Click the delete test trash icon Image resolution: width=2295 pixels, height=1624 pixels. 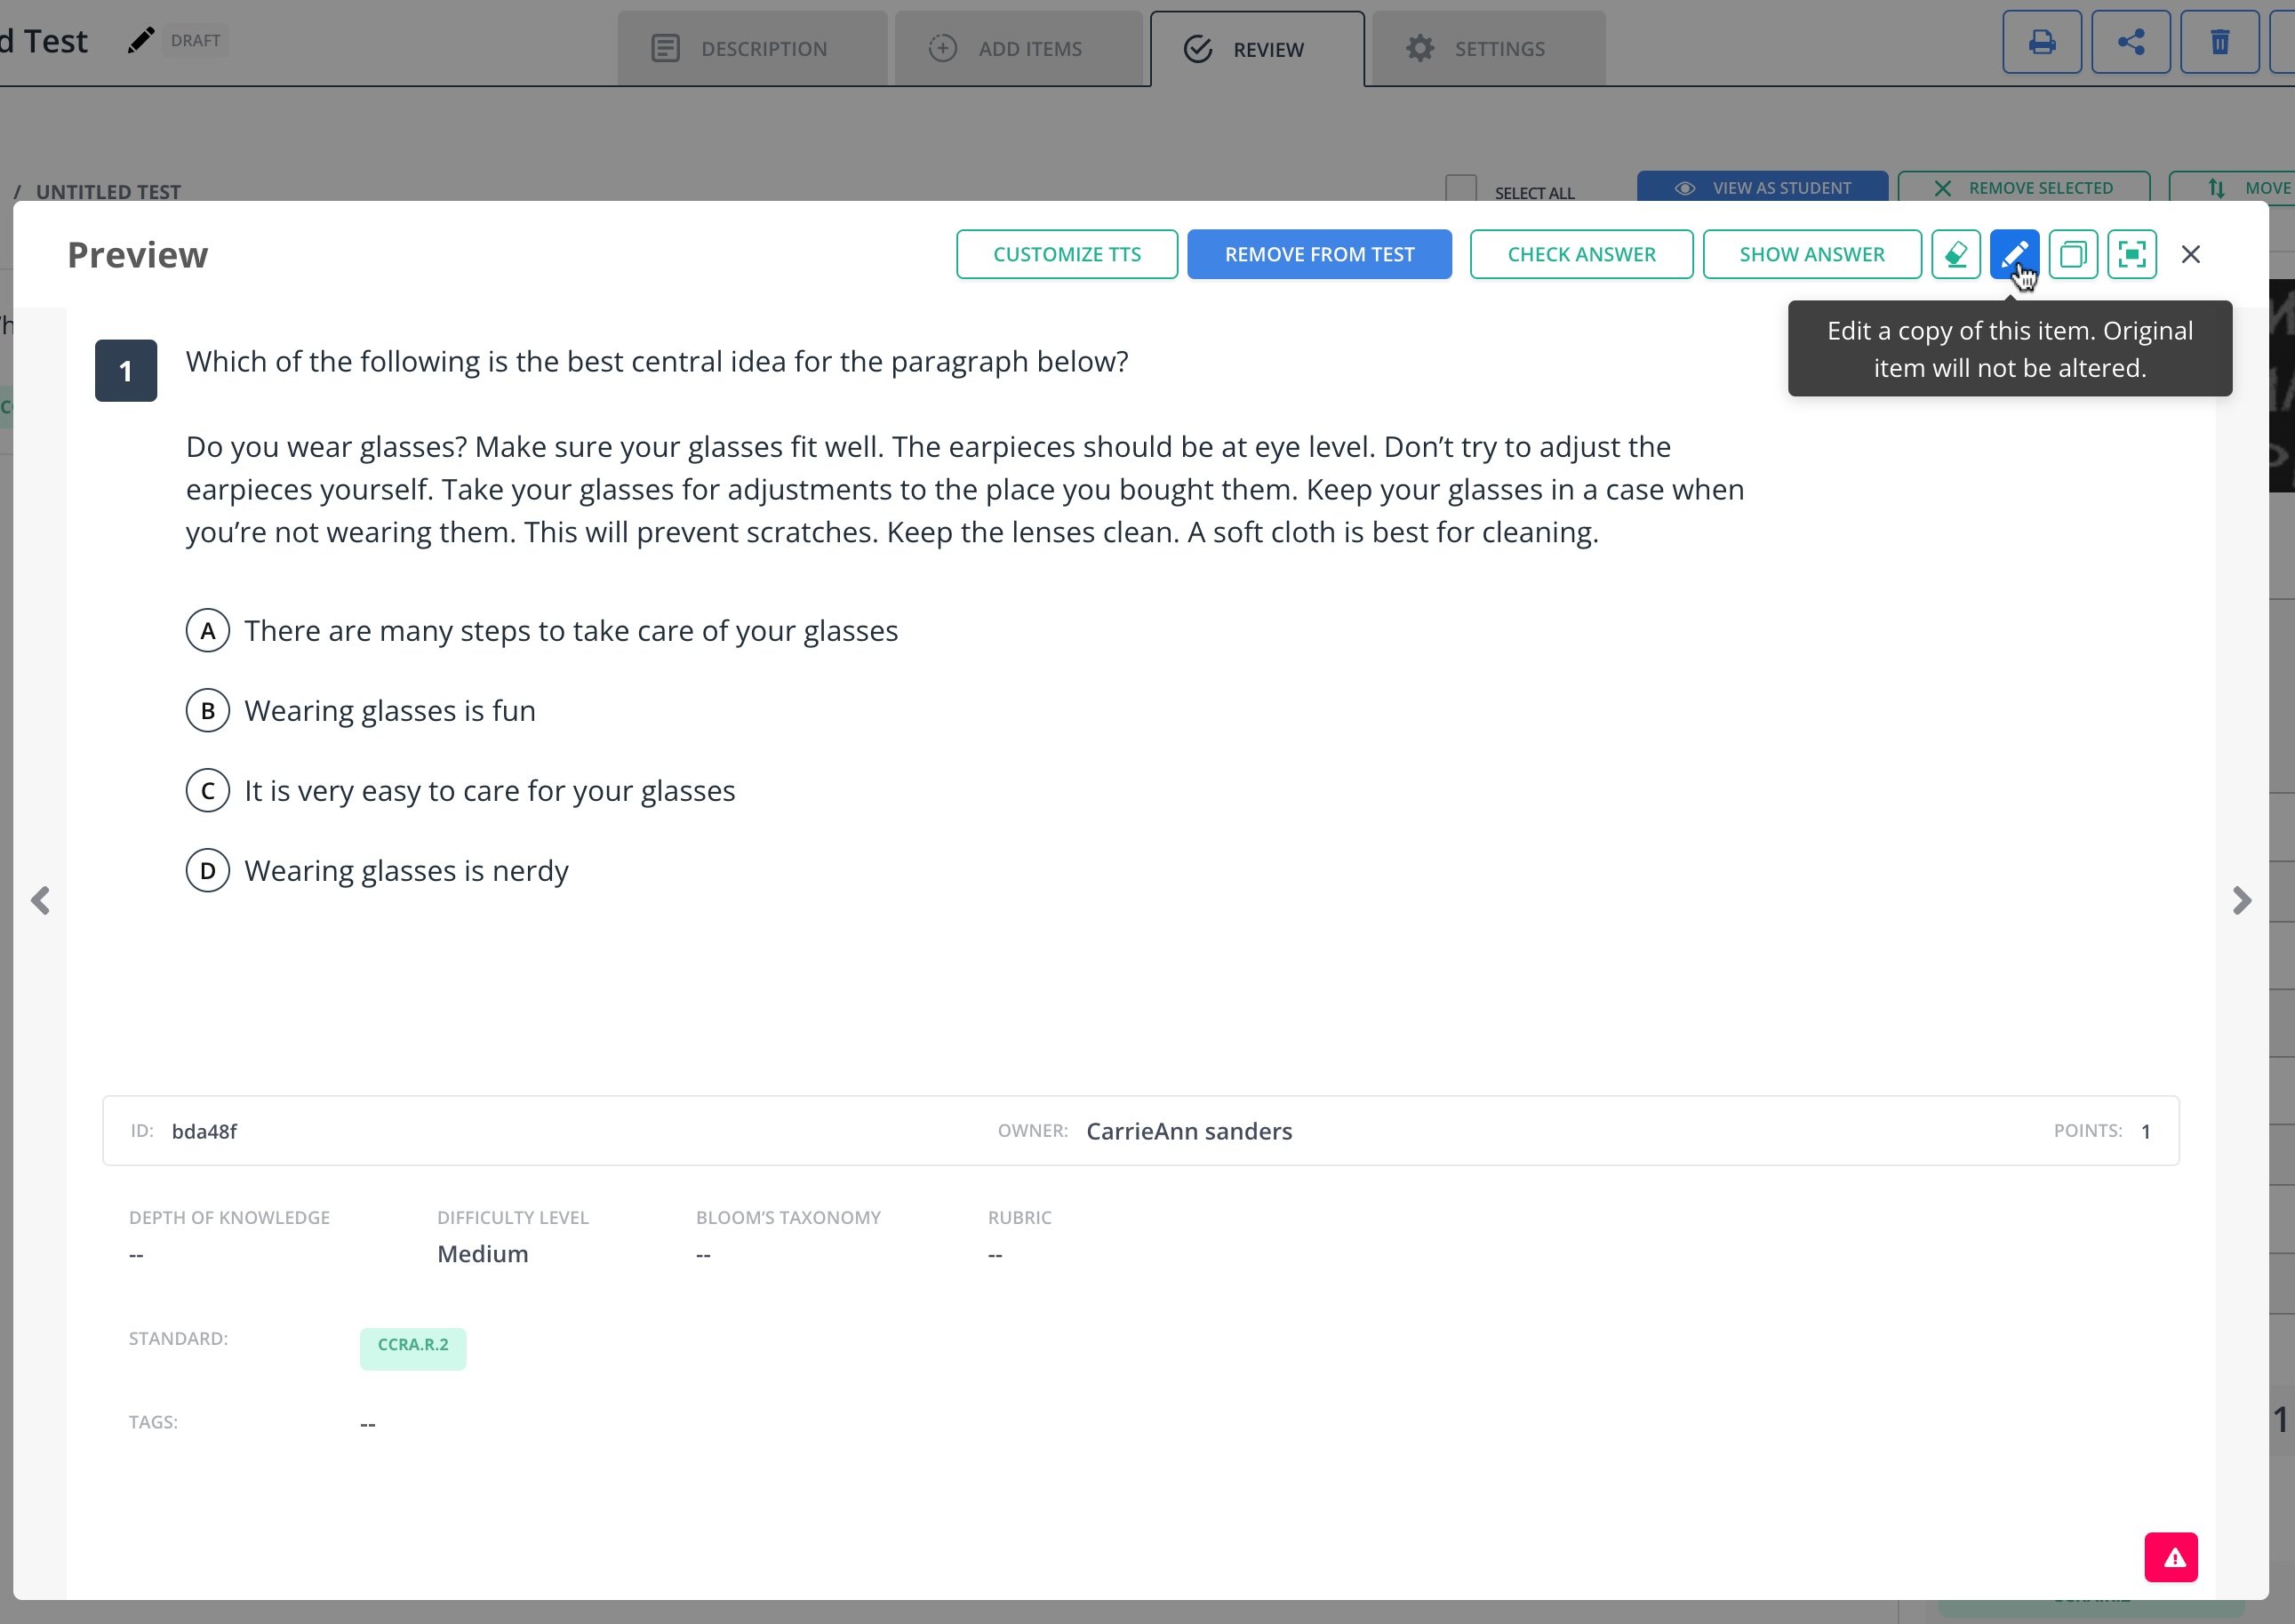click(2219, 42)
